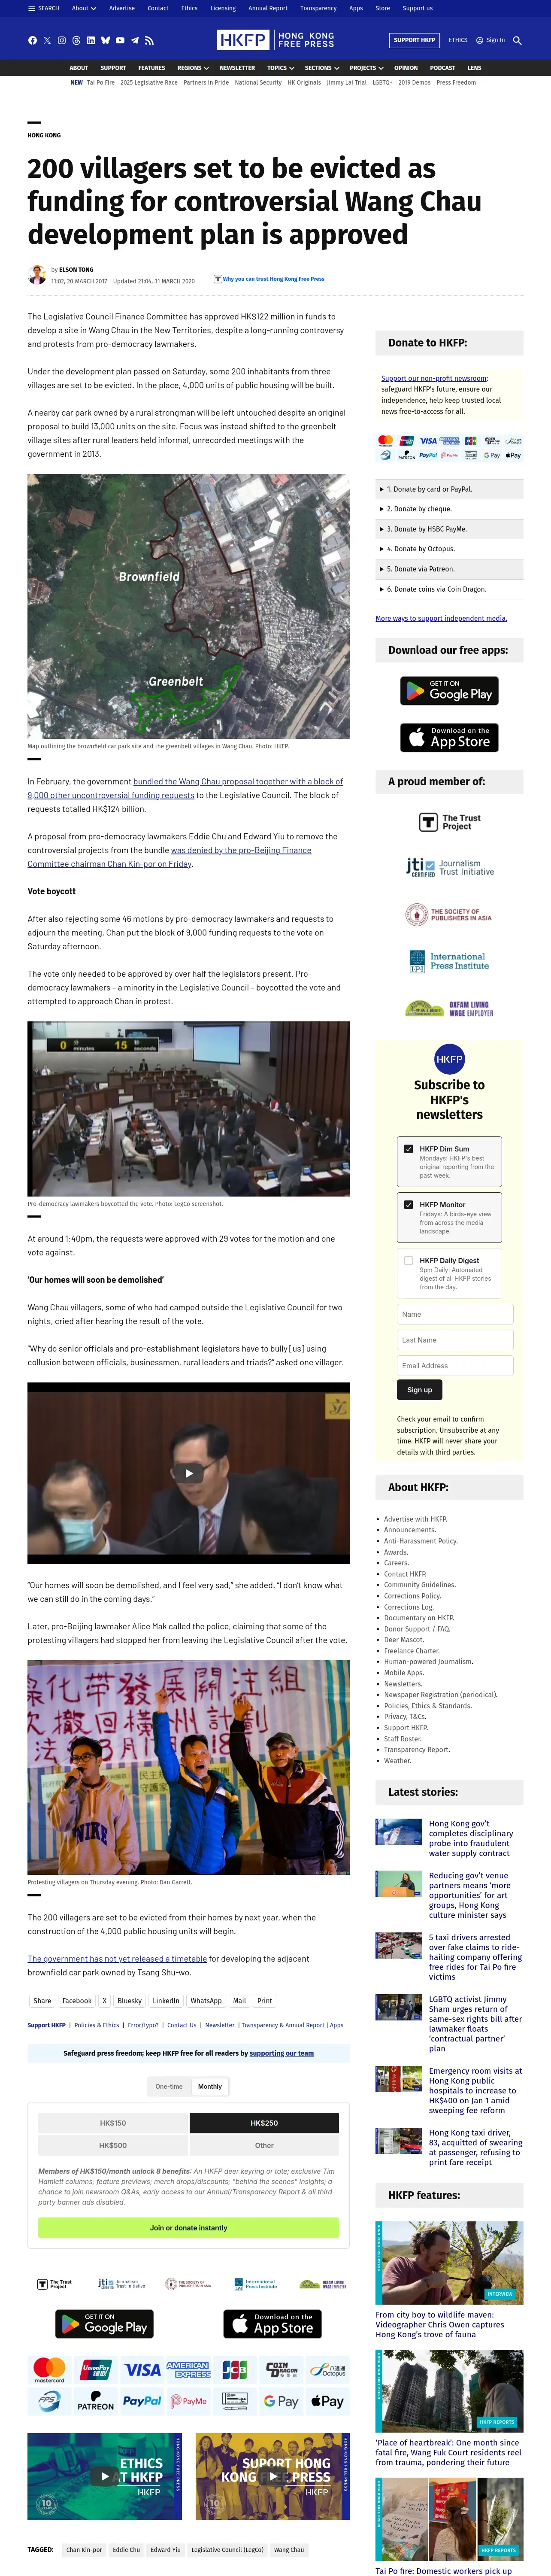
Task: Open the Threads icon in the header
Action: [76, 40]
